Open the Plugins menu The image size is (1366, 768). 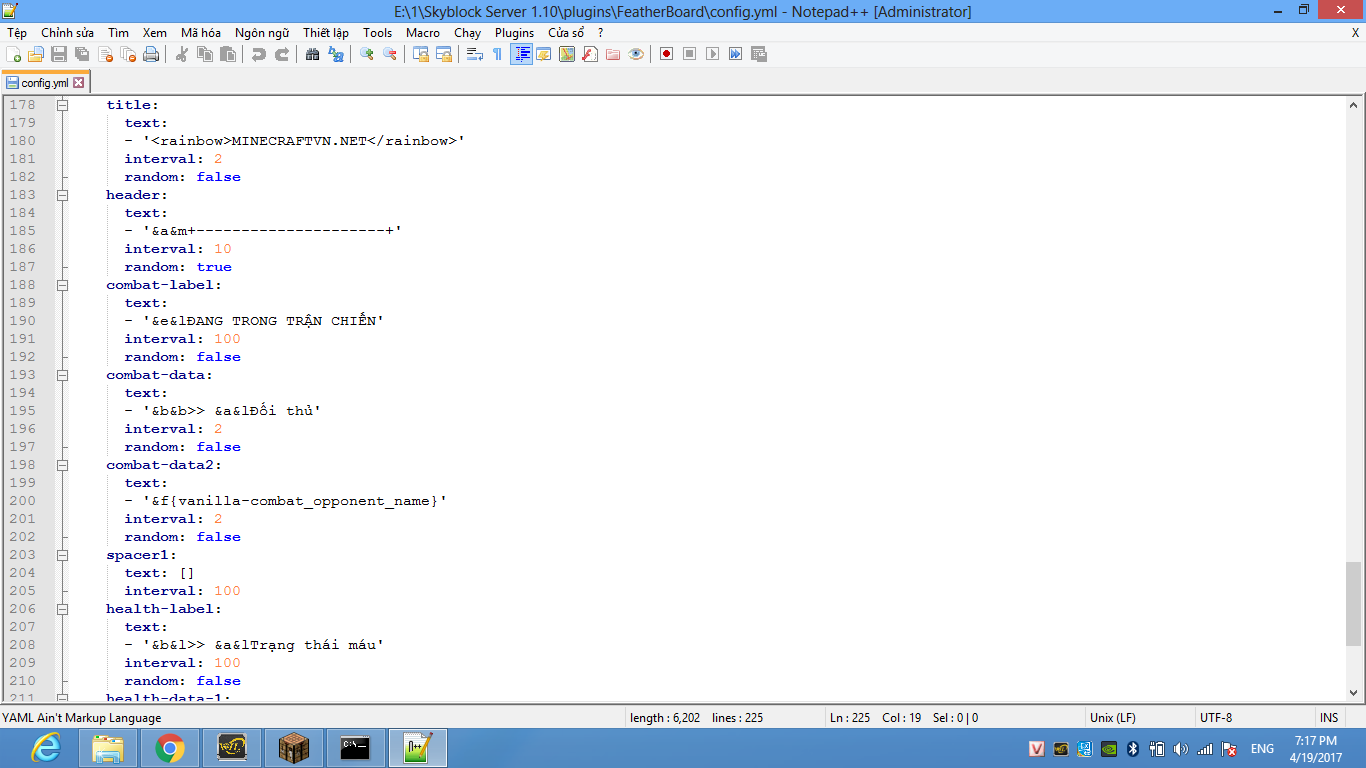515,32
